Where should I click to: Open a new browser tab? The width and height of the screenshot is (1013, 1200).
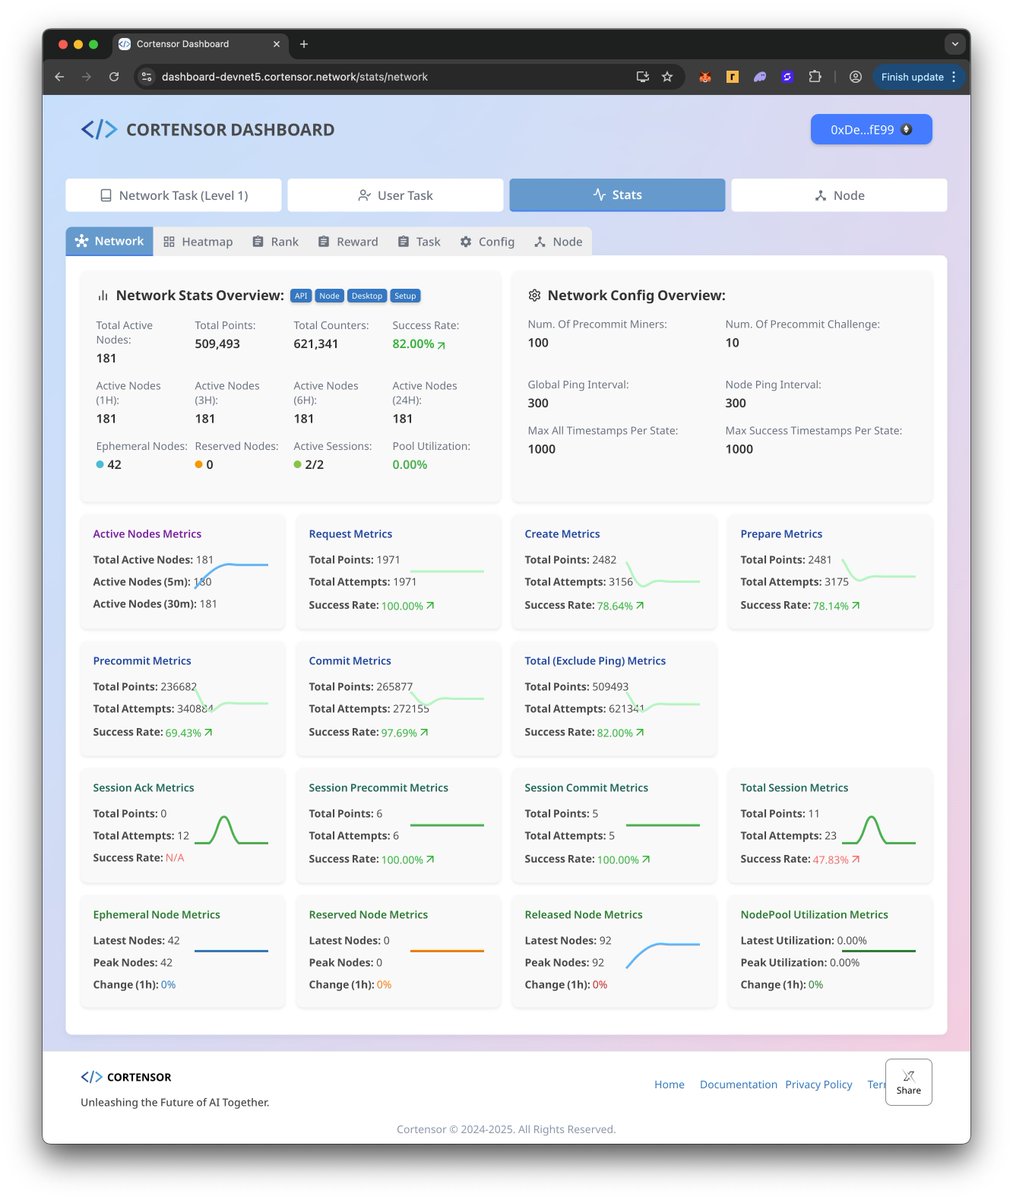coord(304,44)
